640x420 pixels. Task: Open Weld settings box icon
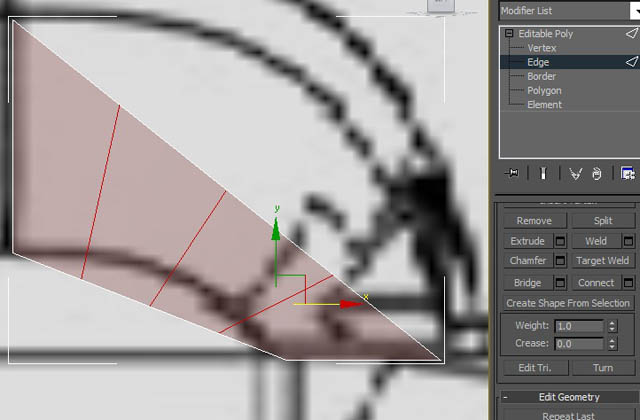629,241
